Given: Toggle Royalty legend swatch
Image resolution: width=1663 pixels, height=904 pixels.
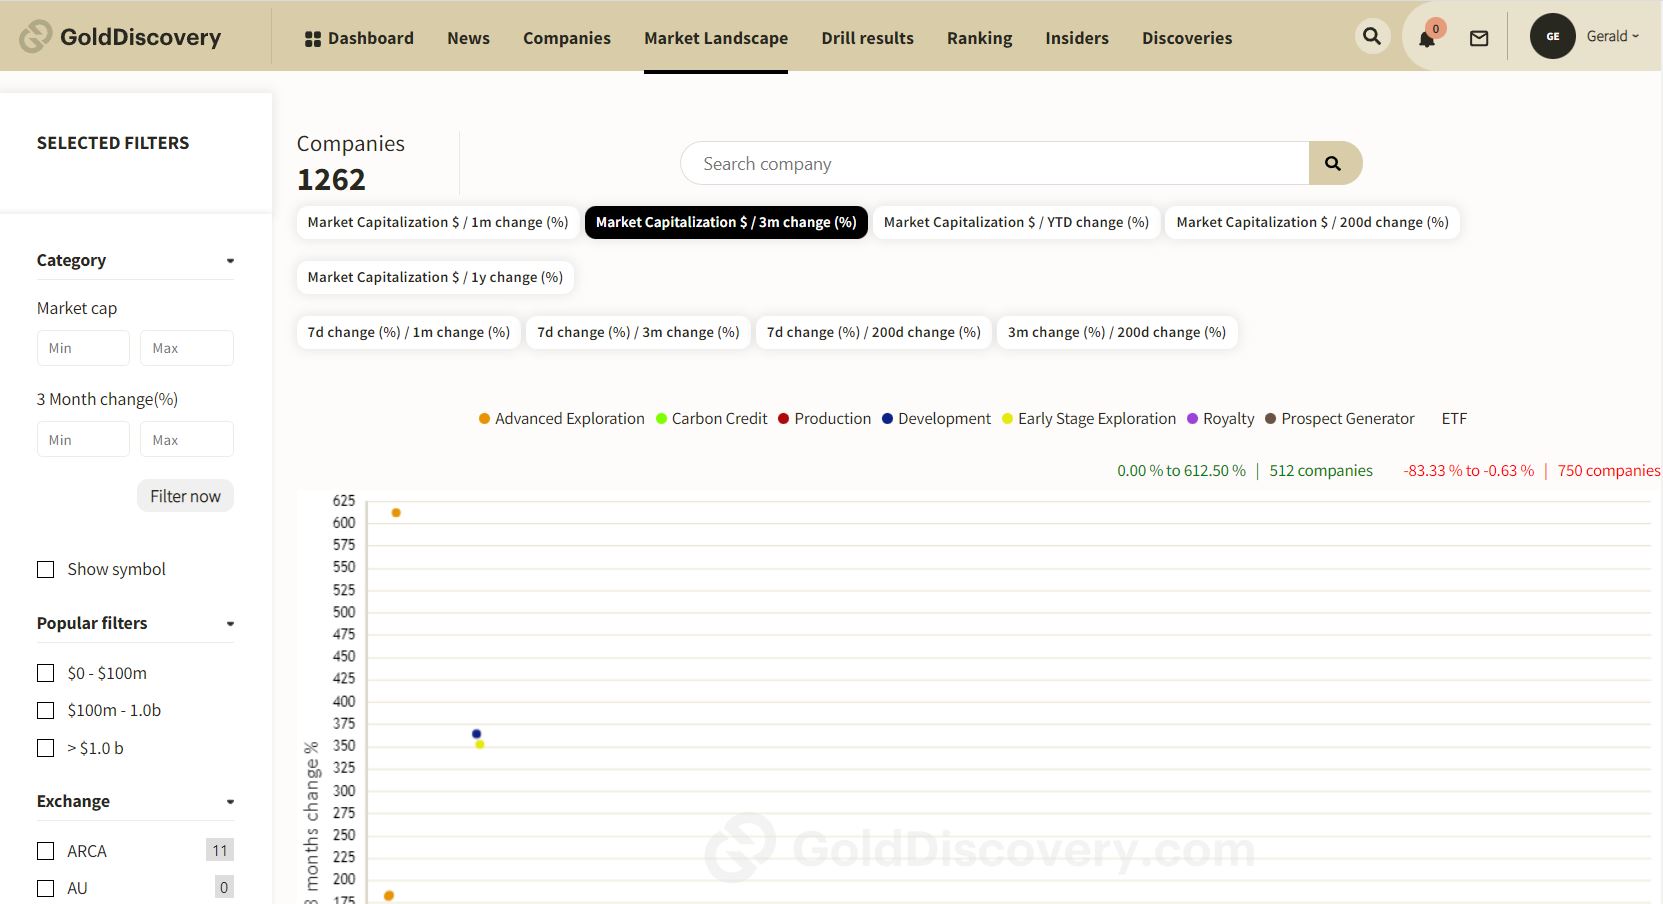Looking at the screenshot, I should tap(1192, 419).
